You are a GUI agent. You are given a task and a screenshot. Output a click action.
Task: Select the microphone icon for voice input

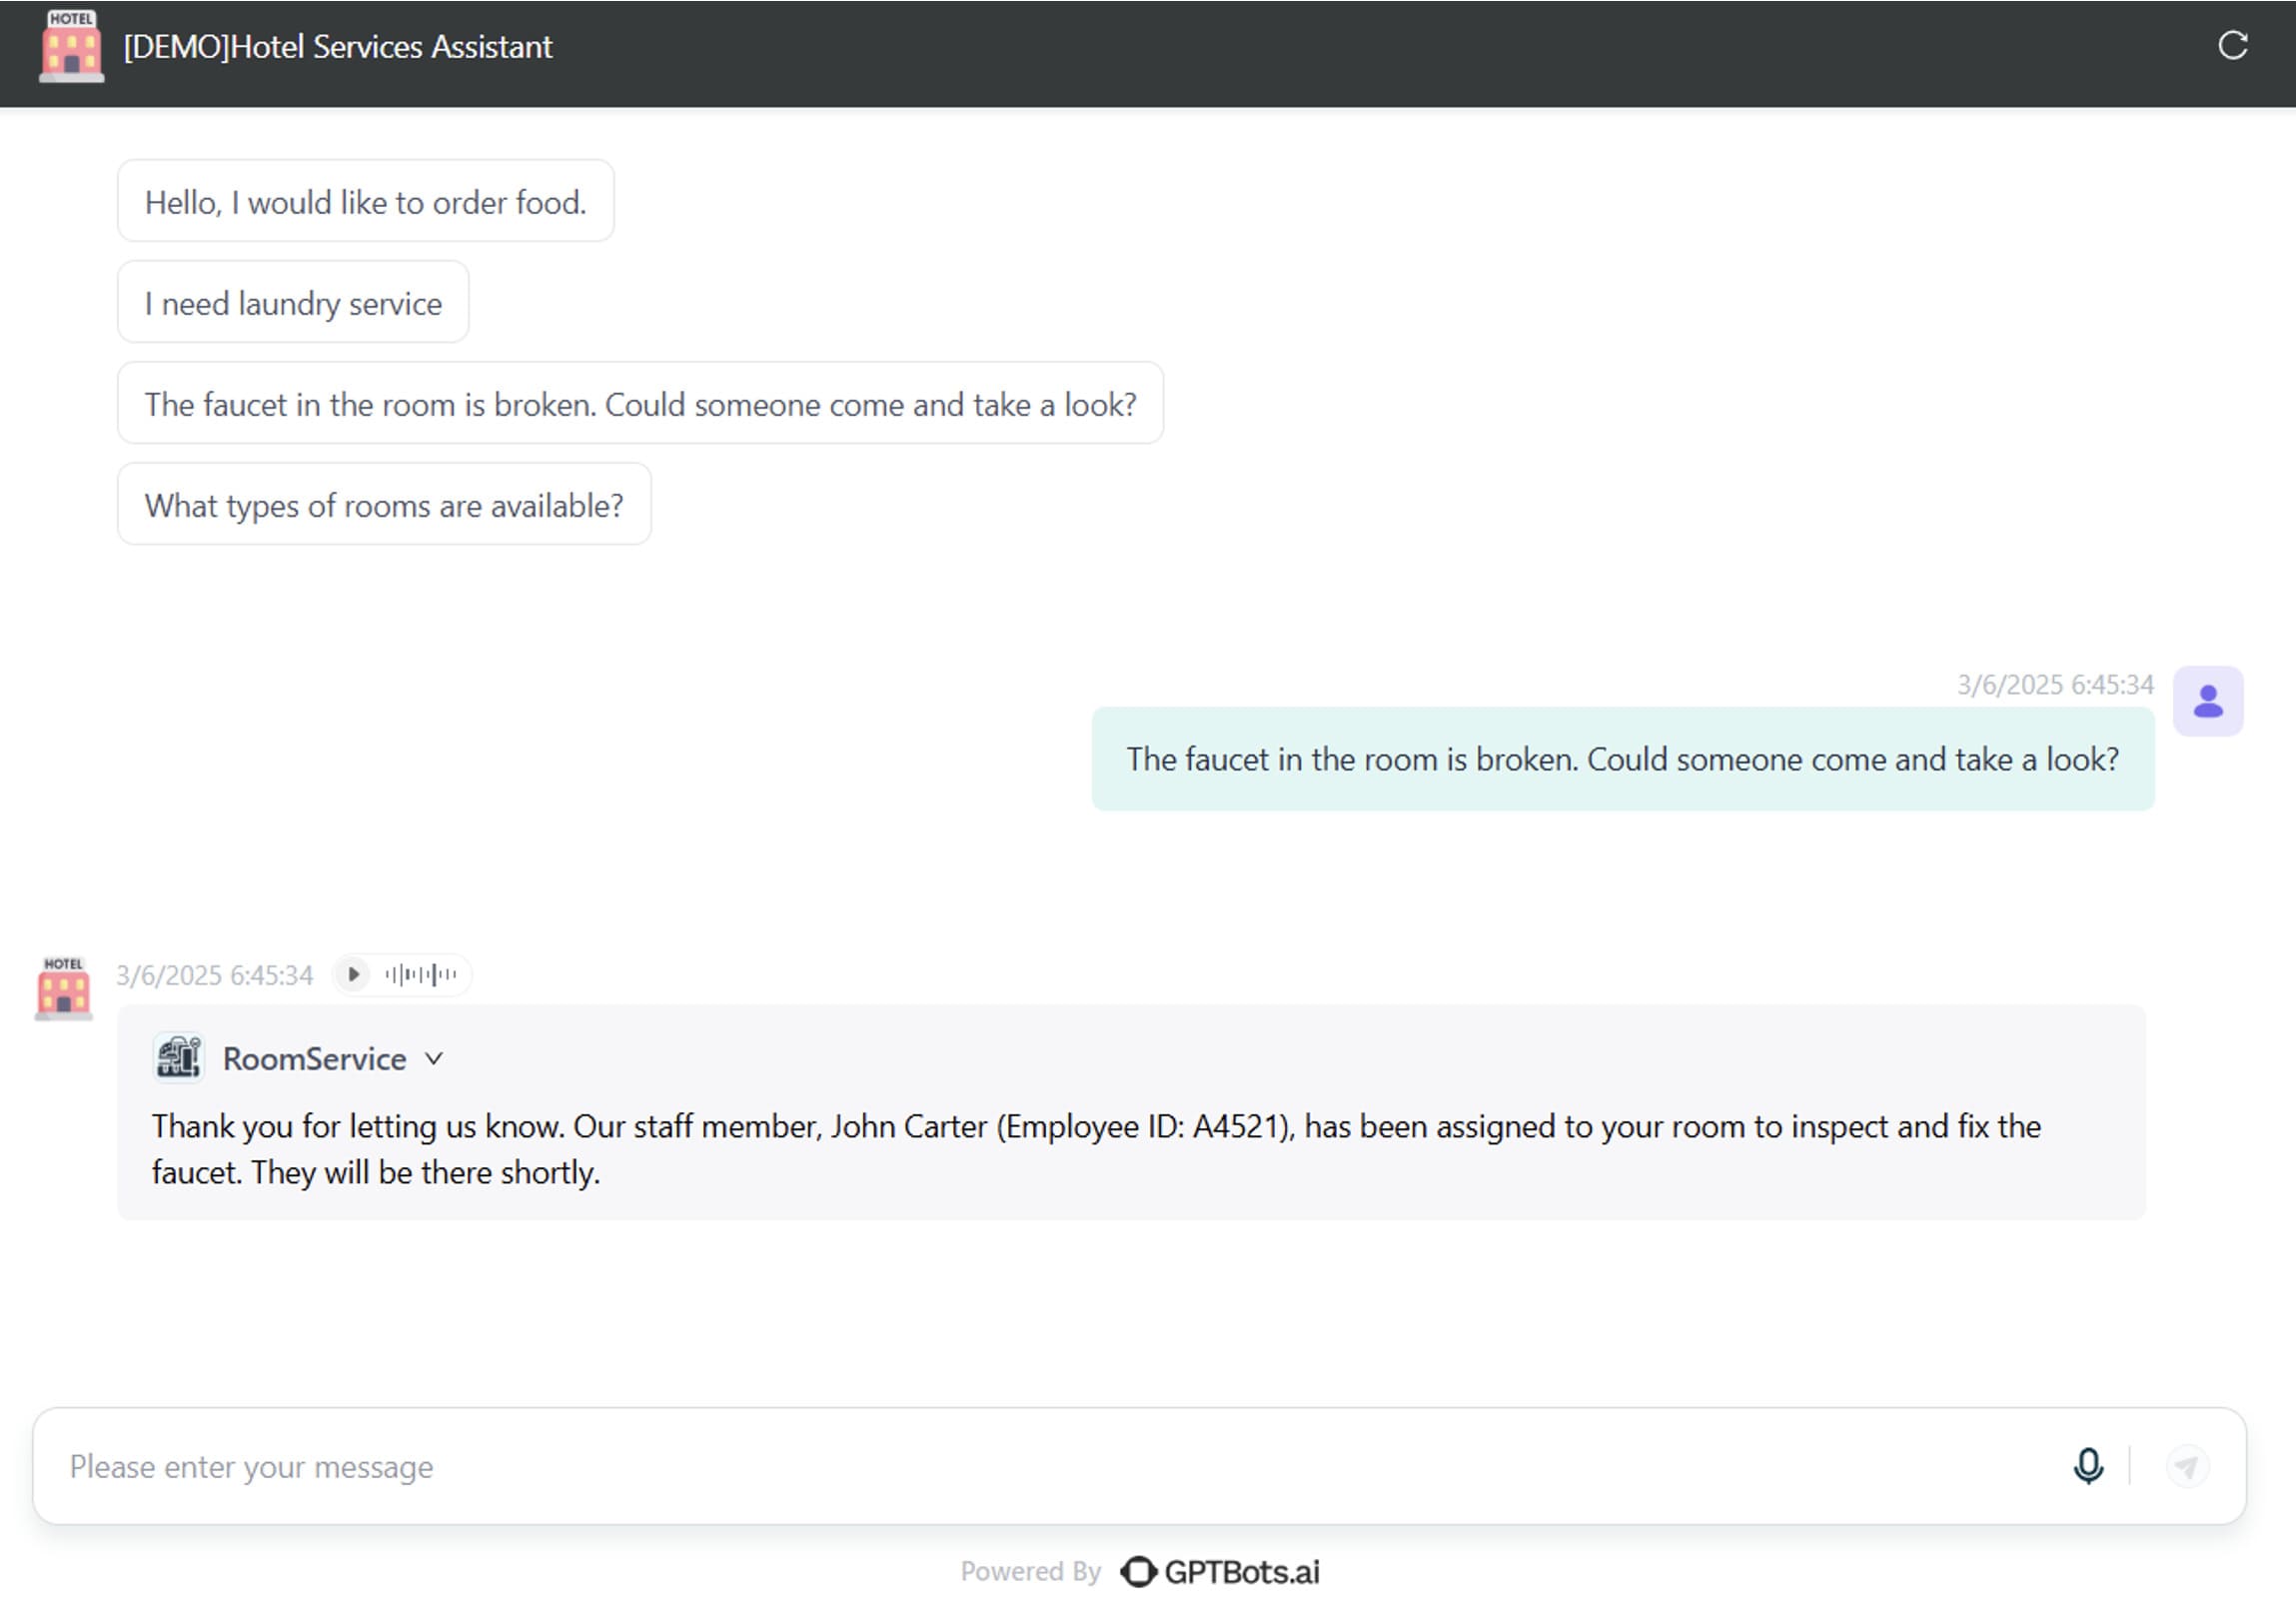[2087, 1467]
